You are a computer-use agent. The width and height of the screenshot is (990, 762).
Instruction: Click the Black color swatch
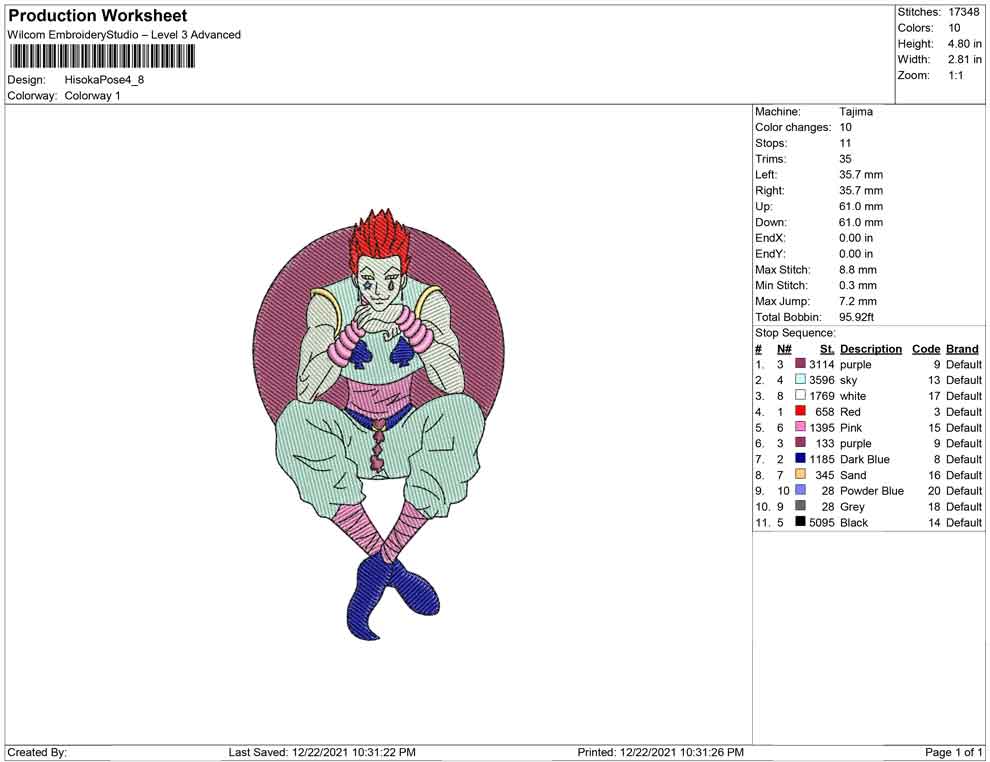[x=800, y=521]
